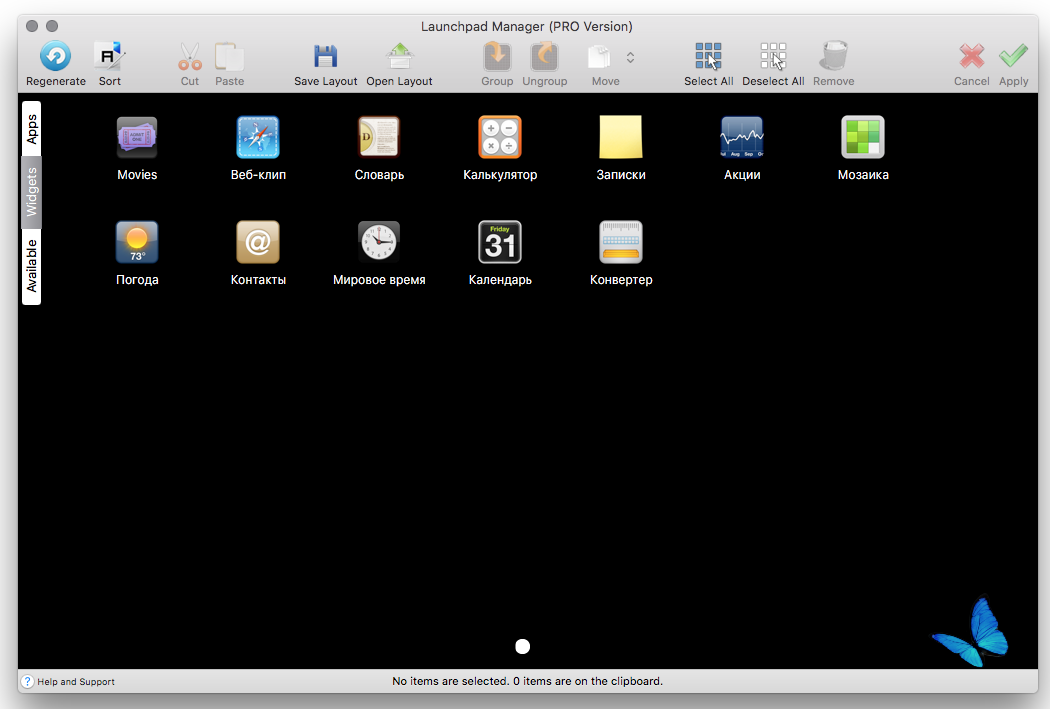Click the Regenerate toolbar icon
This screenshot has width=1050, height=709.
pyautogui.click(x=56, y=56)
